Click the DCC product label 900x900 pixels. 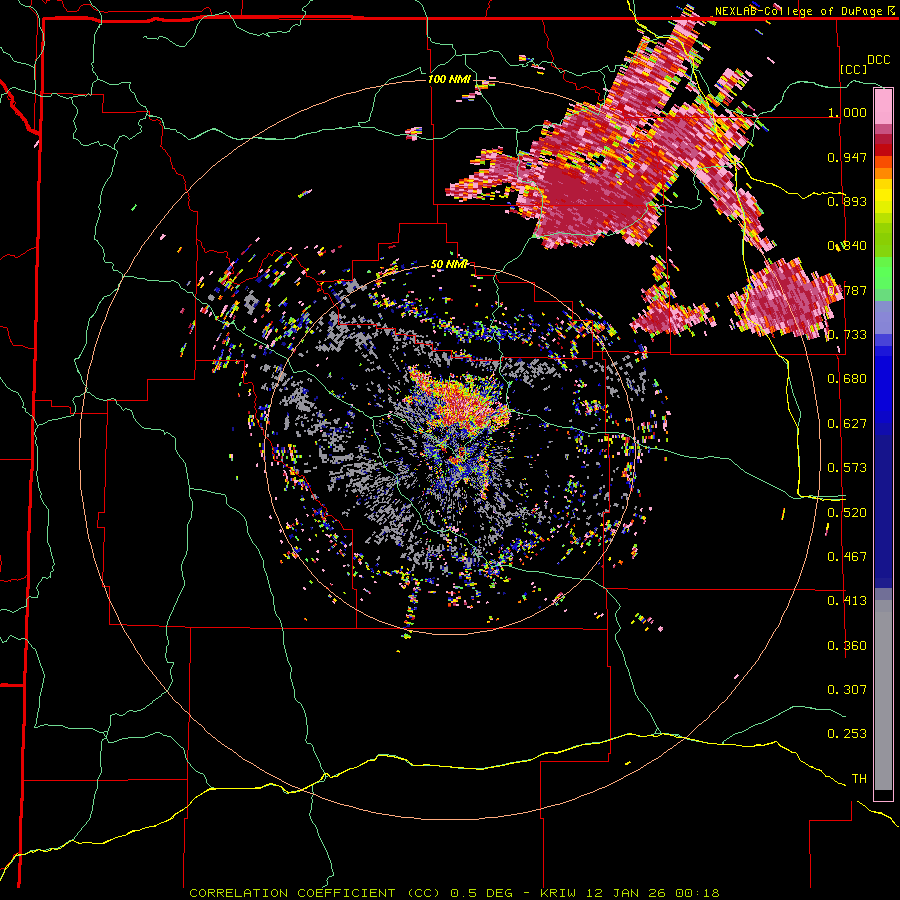click(x=878, y=60)
